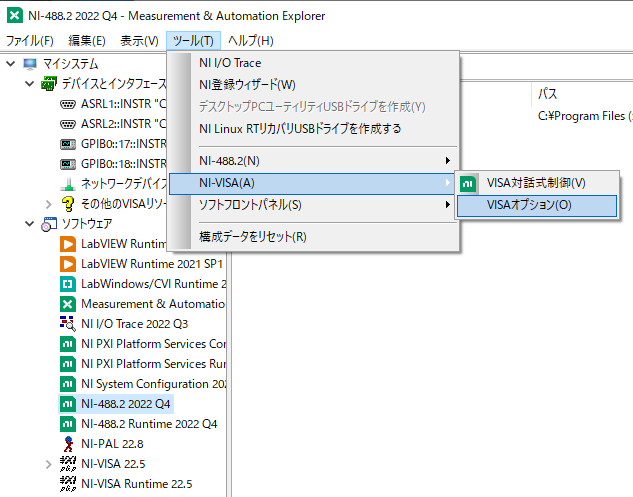The width and height of the screenshot is (633, 497).
Task: Click the その他のVISAリソース question mark icon
Action: (x=68, y=204)
